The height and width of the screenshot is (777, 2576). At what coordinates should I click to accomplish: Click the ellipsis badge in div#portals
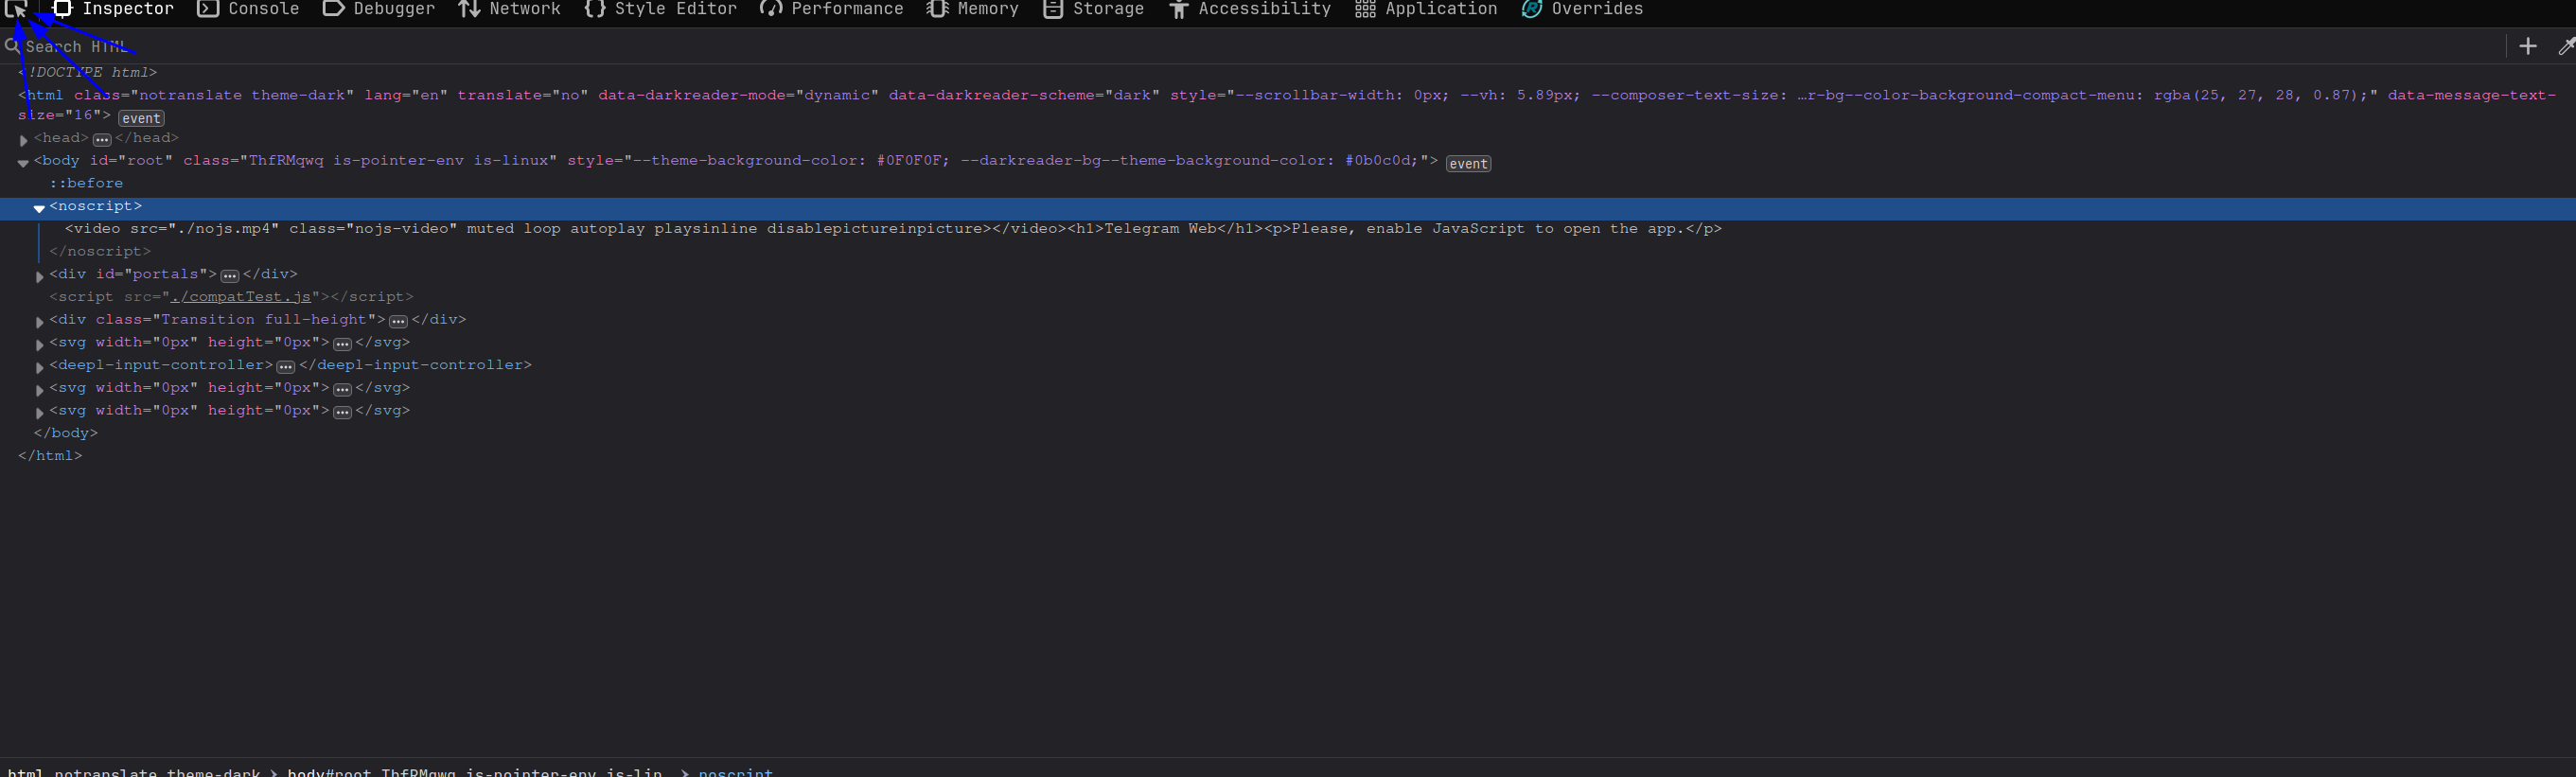tap(229, 276)
